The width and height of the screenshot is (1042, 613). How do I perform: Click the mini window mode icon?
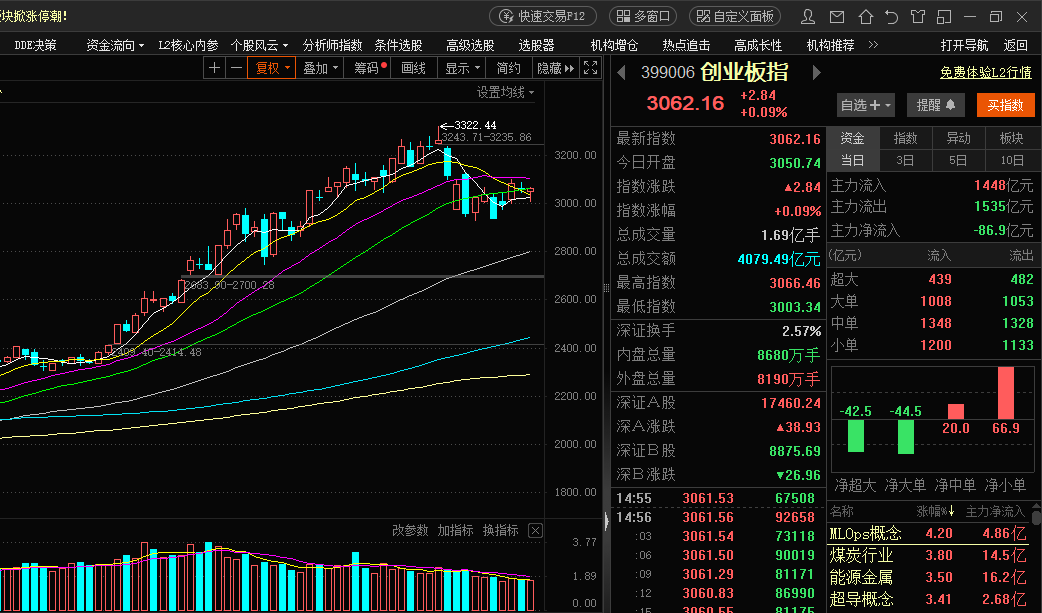(944, 17)
